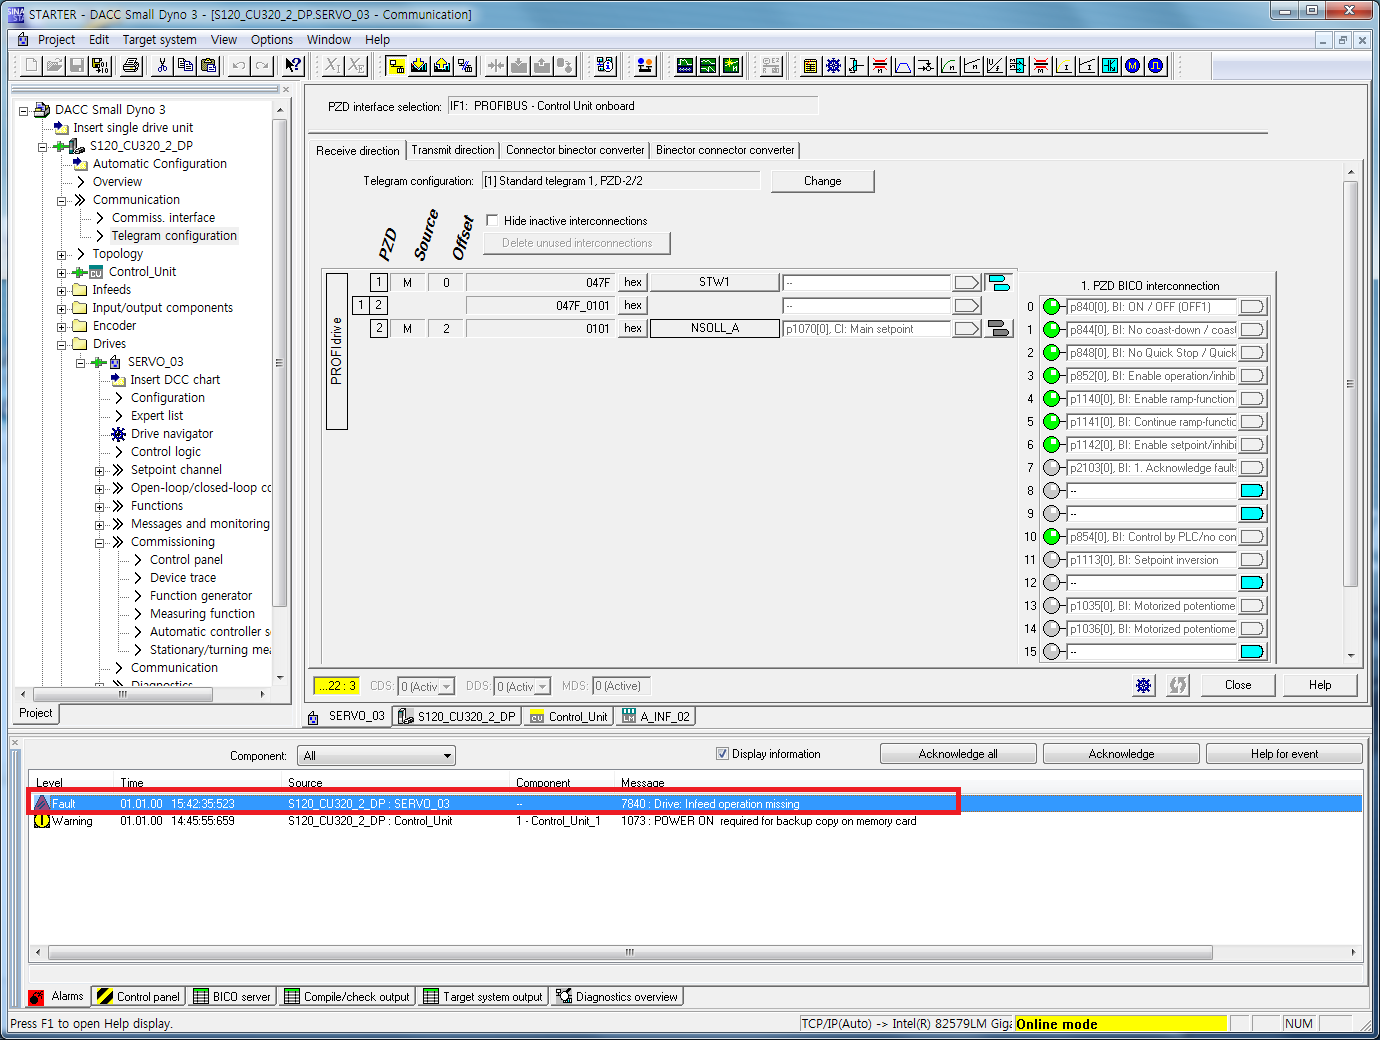Click the Paste clipboard icon
The height and width of the screenshot is (1040, 1380).
(208, 66)
